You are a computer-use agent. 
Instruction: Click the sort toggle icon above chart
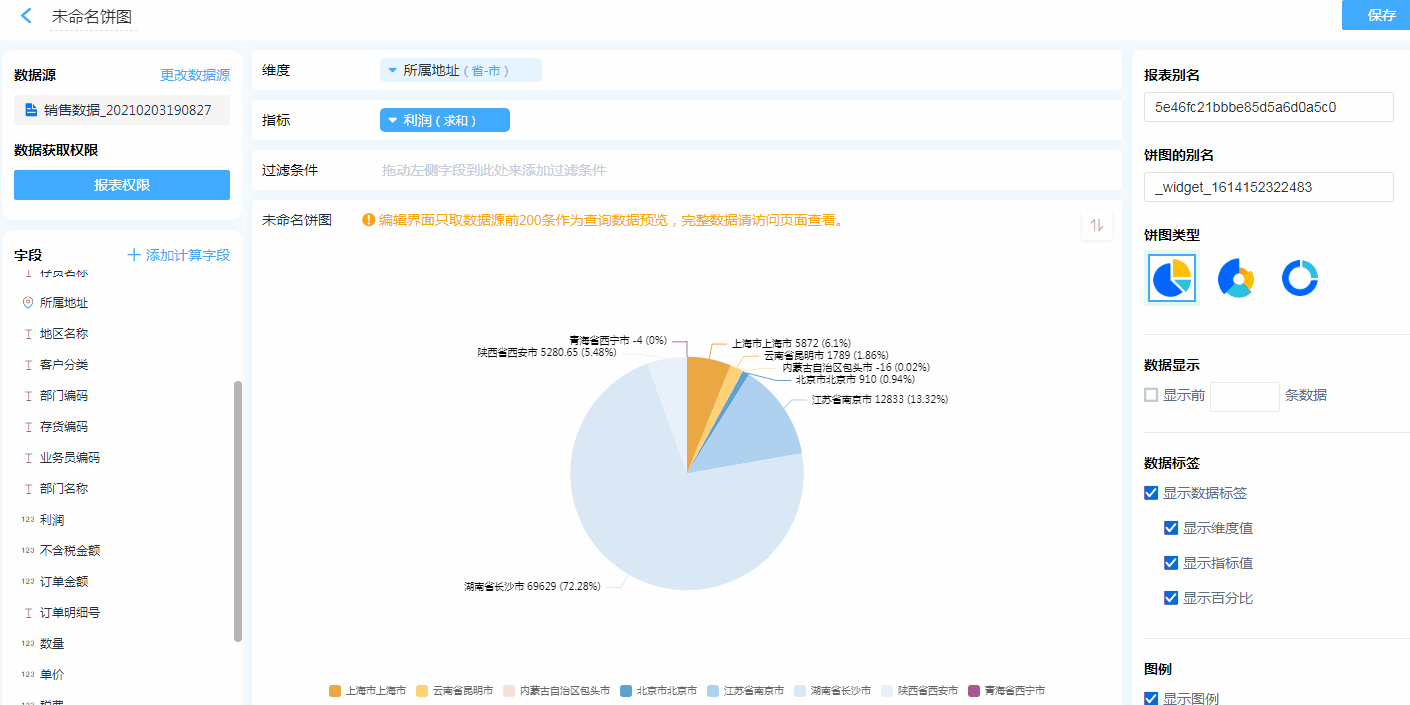[1097, 225]
